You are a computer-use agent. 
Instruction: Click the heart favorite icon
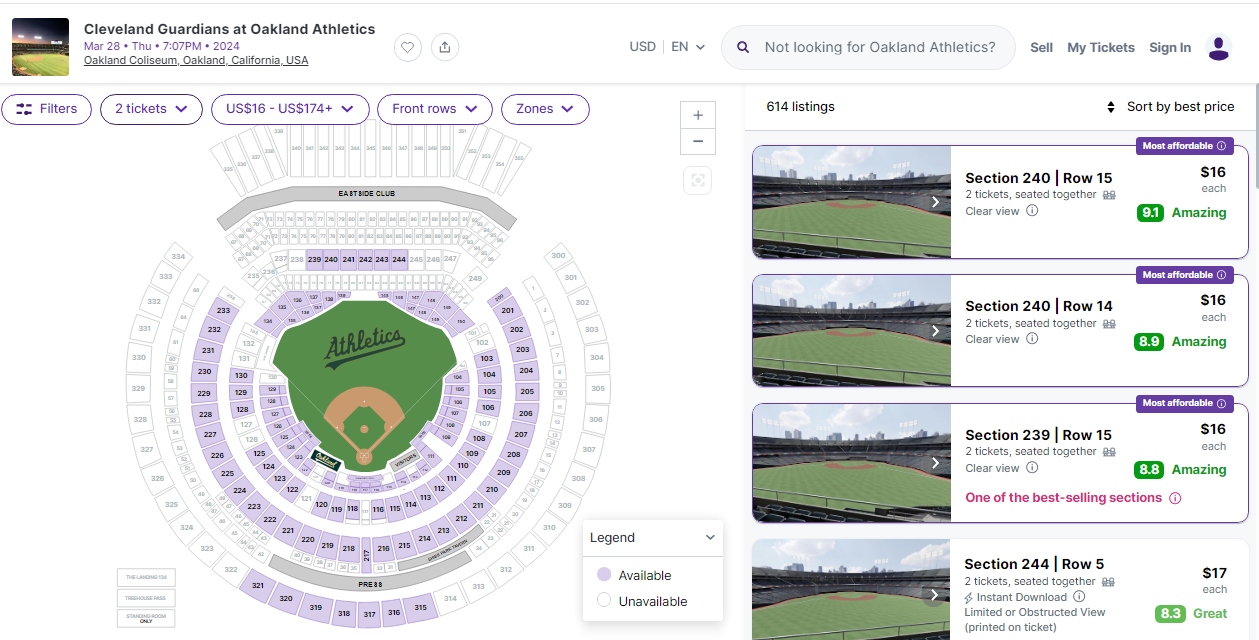tap(407, 47)
